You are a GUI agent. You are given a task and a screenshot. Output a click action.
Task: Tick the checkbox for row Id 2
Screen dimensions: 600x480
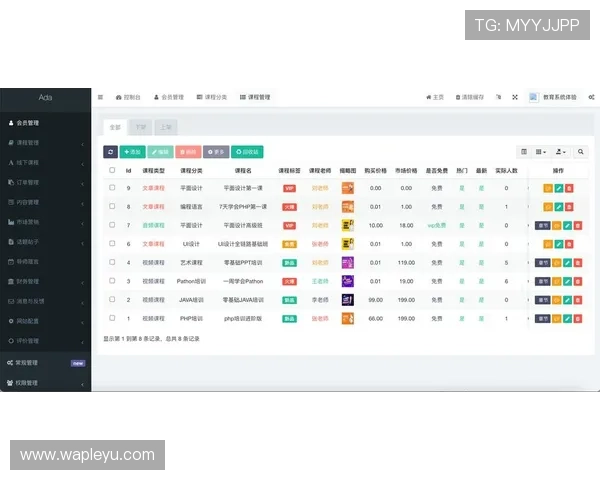tap(112, 299)
